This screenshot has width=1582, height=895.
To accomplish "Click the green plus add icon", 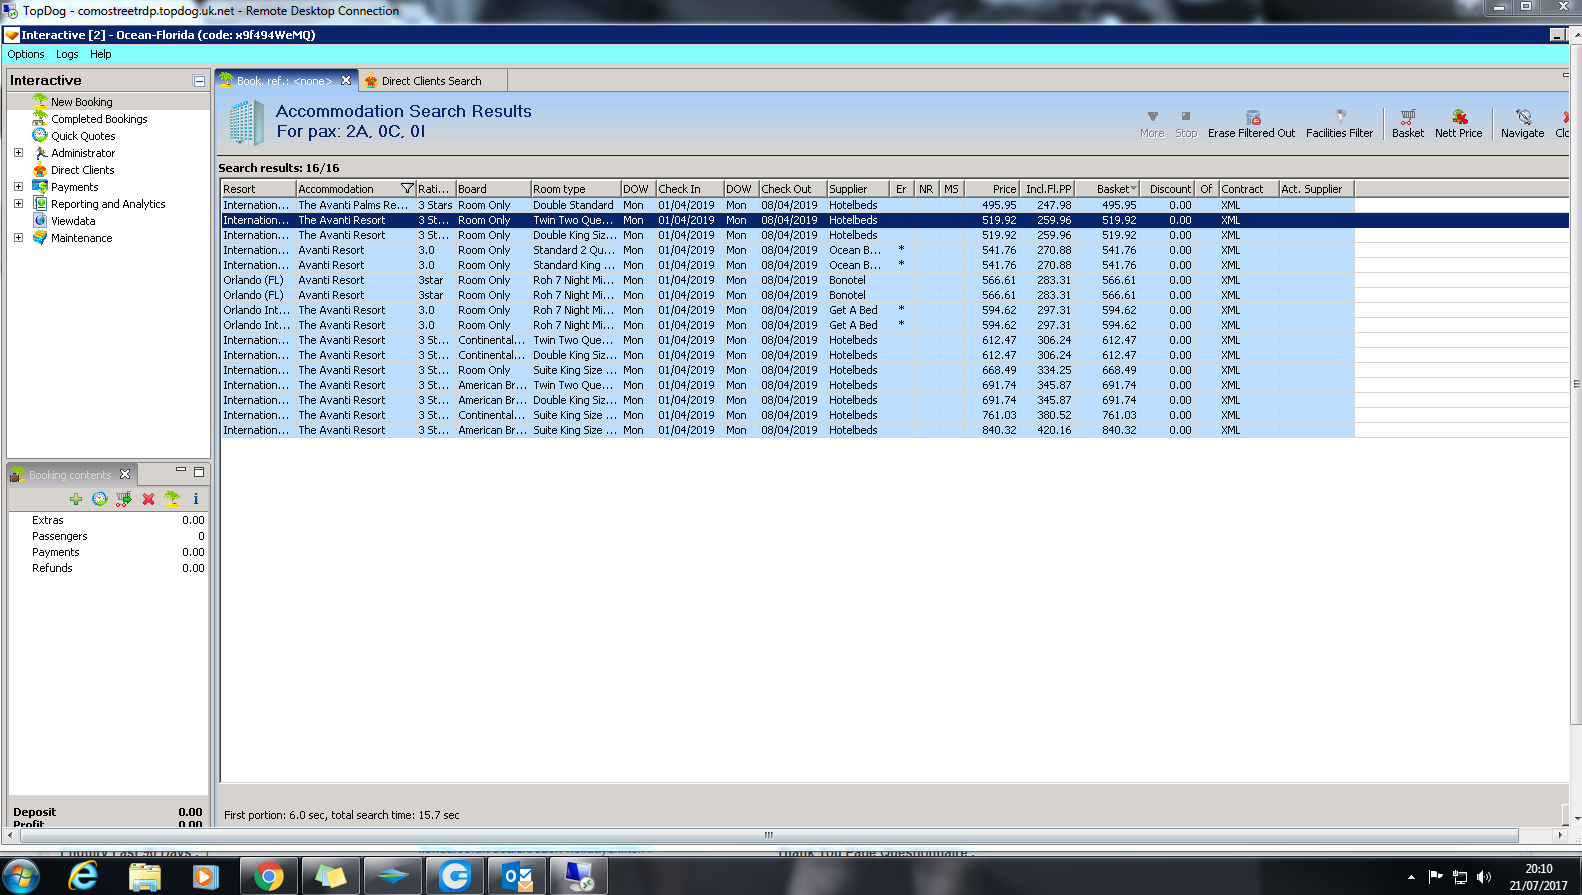I will click(x=76, y=499).
